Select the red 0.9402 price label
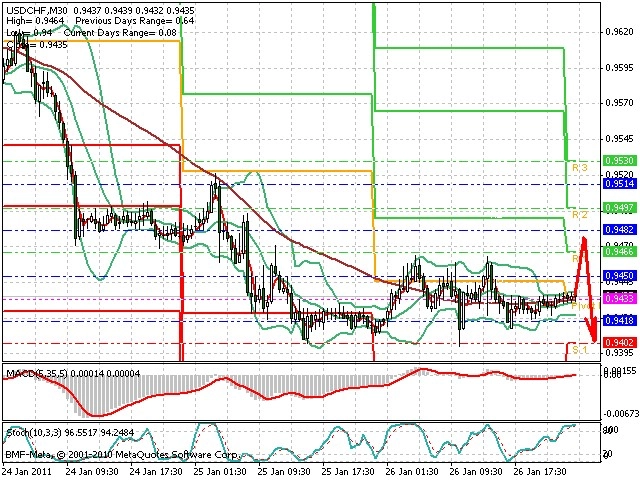Image resolution: width=640 pixels, height=480 pixels. pos(620,342)
